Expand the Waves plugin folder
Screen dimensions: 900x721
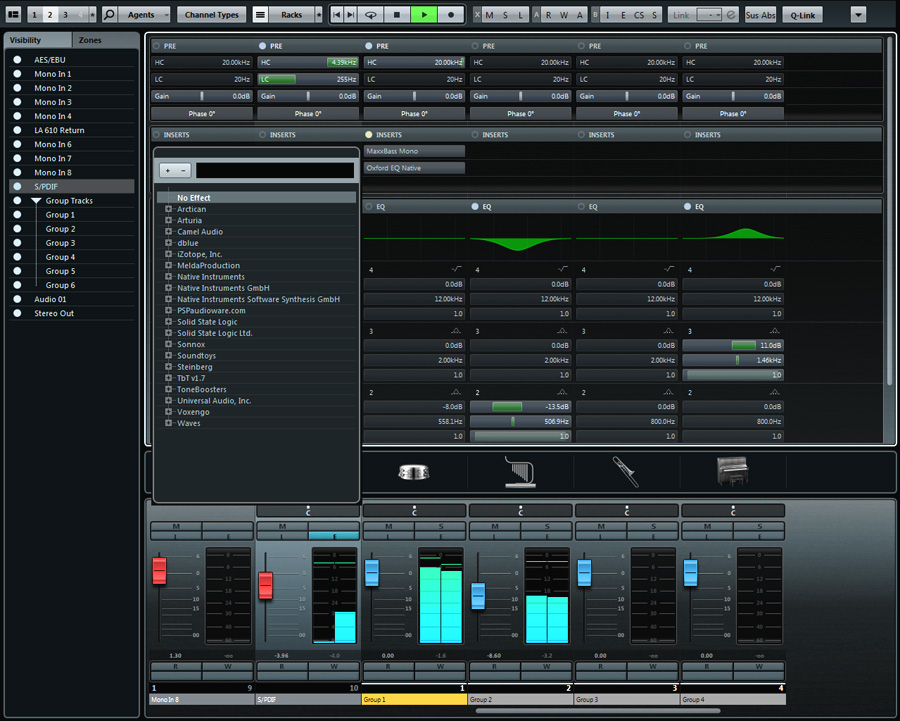pos(169,423)
